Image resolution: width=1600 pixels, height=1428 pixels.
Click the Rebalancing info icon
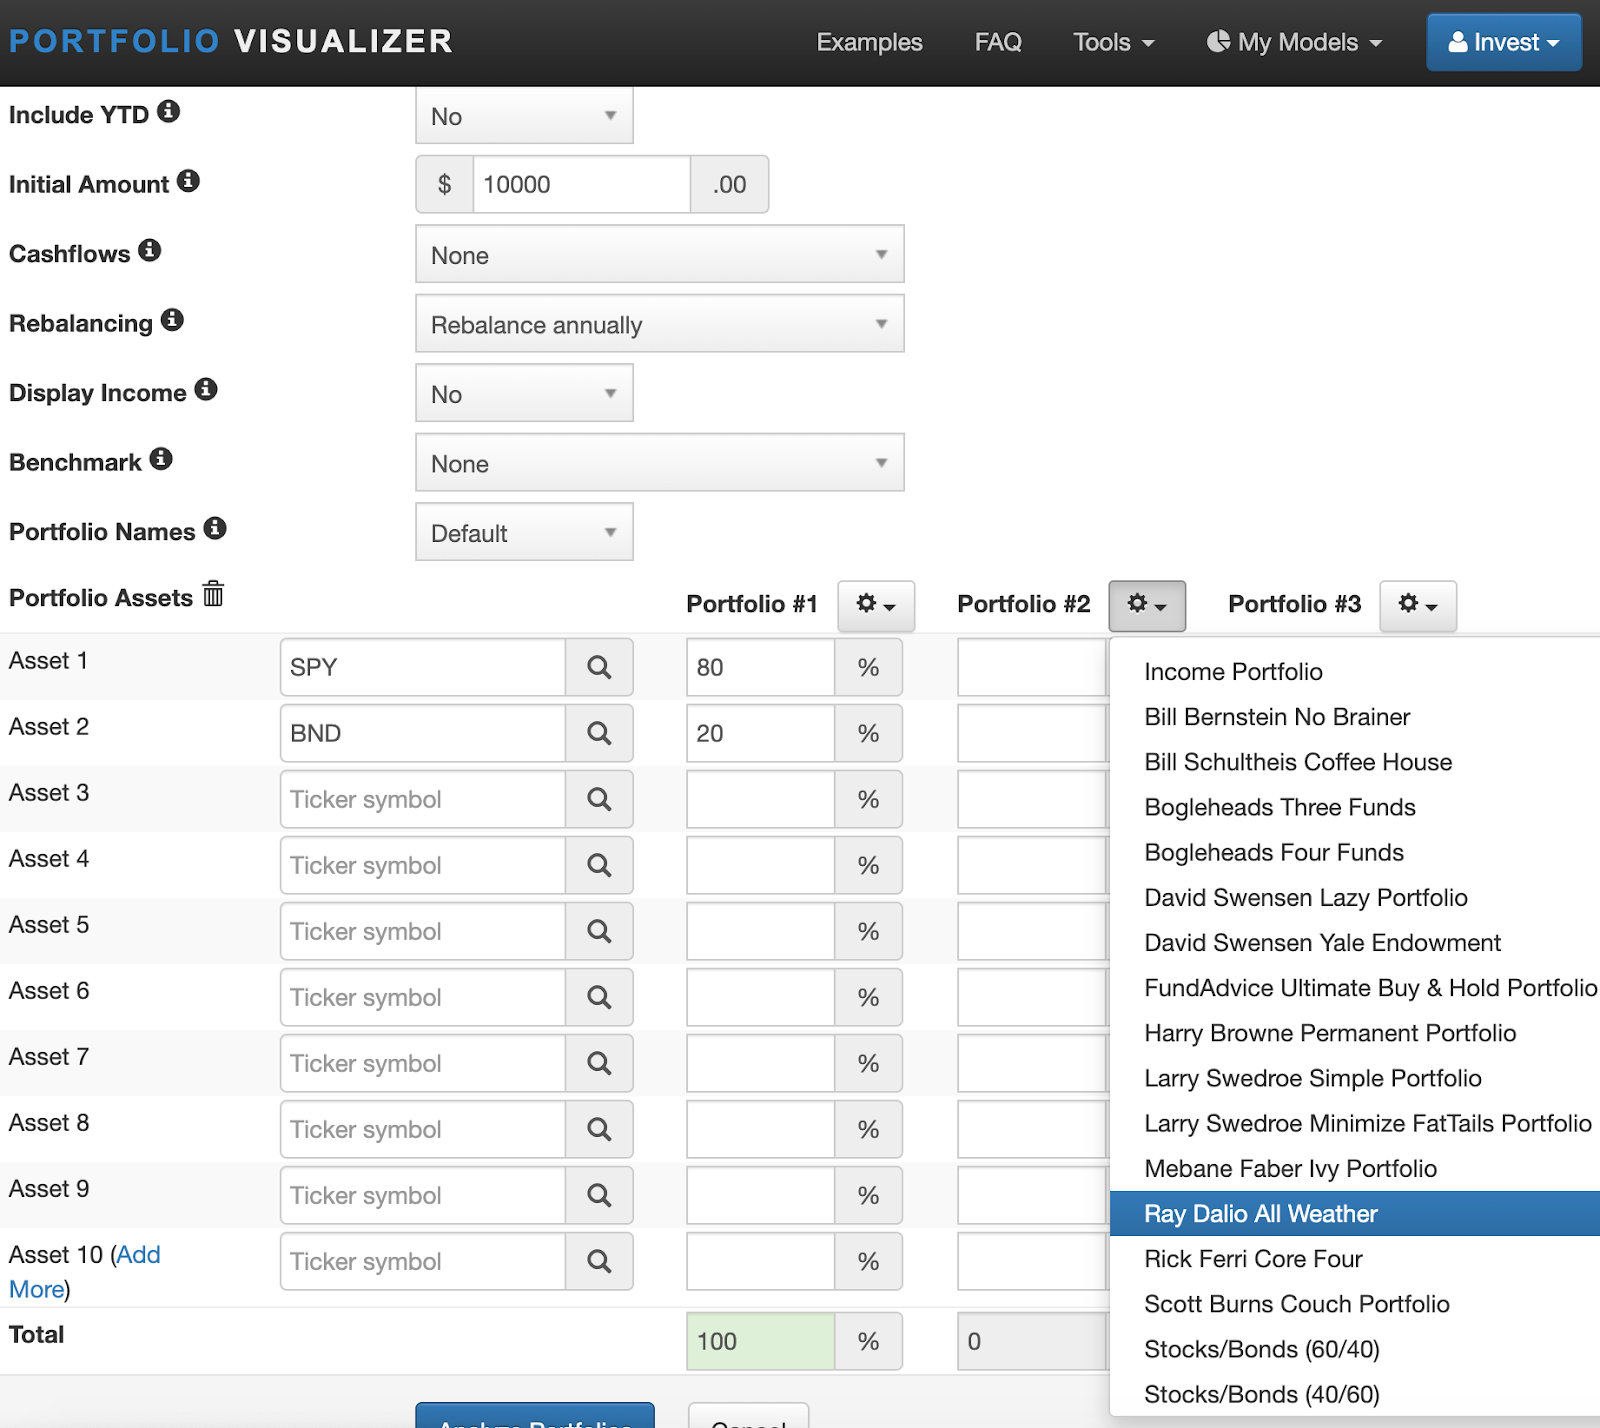(x=172, y=319)
